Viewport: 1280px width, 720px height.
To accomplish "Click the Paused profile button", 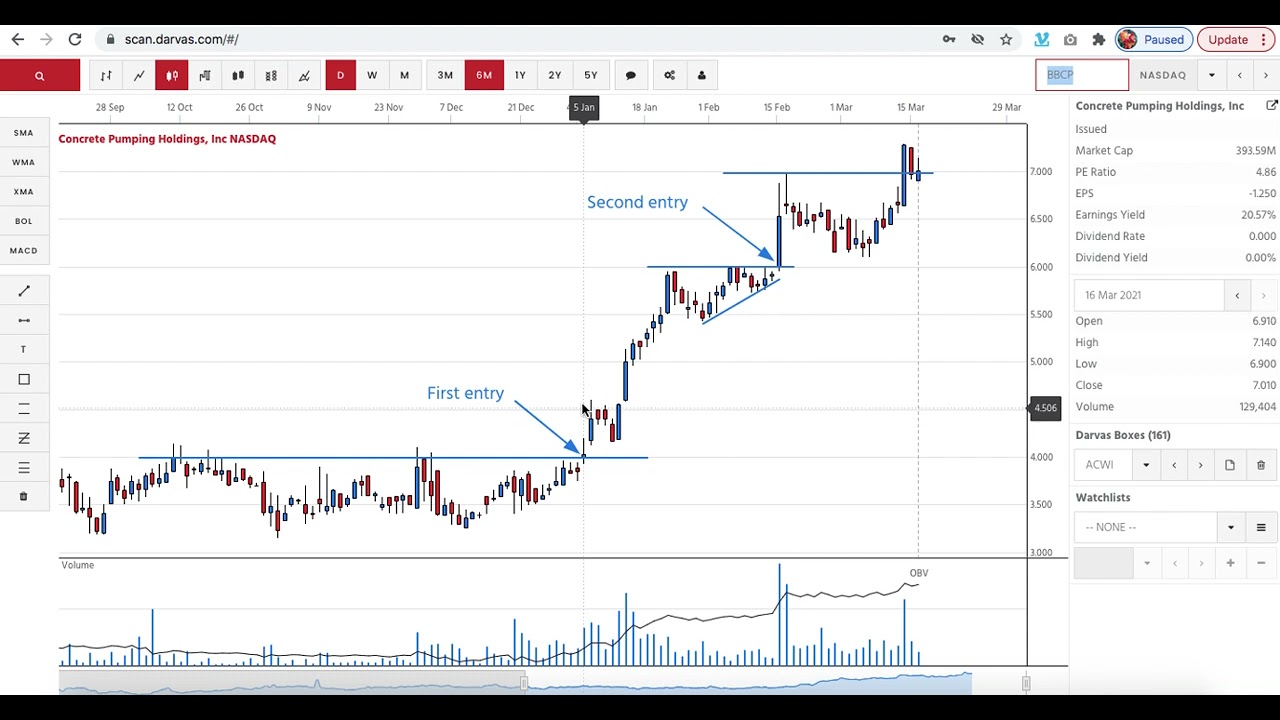I will coord(1154,39).
